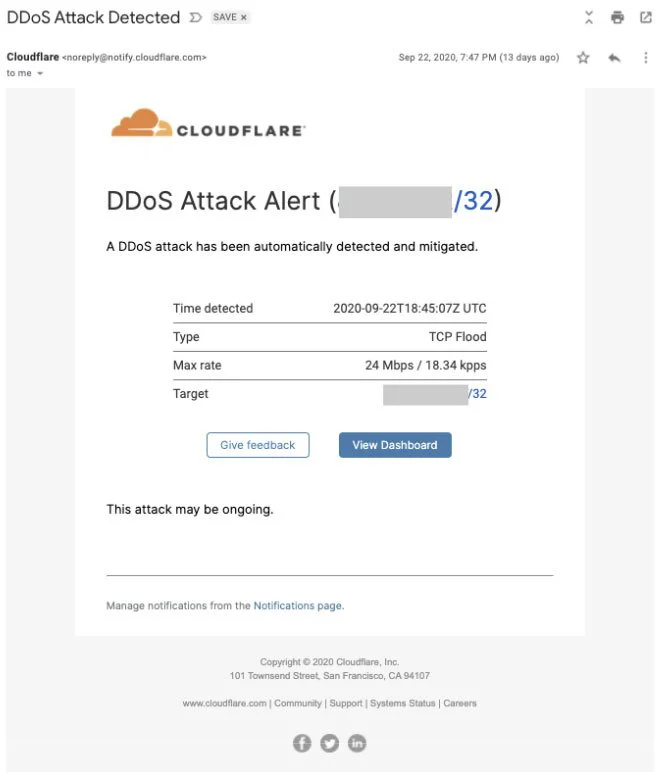Viewport: 663px width, 777px height.
Task: Click the Give feedback button
Action: tap(258, 445)
